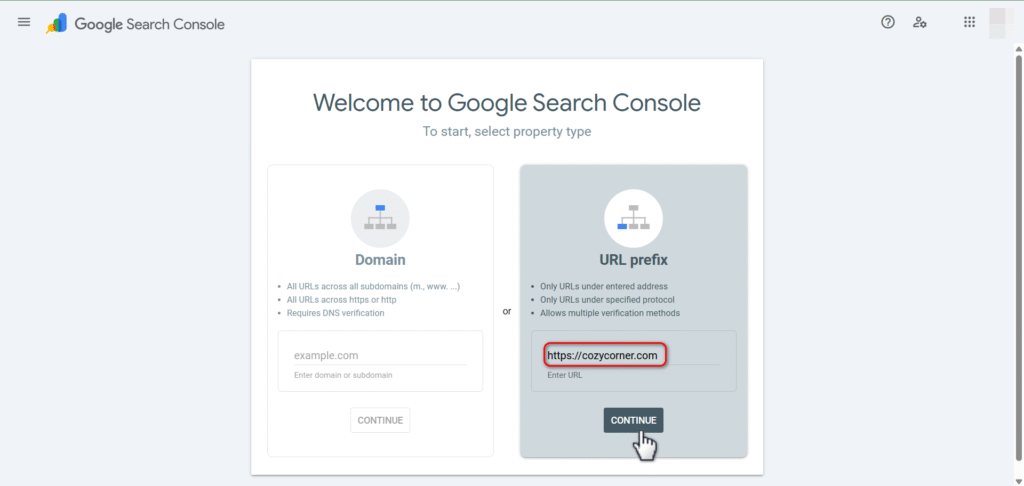Image resolution: width=1024 pixels, height=486 pixels.
Task: Click the Domain heading
Action: pyautogui.click(x=380, y=260)
